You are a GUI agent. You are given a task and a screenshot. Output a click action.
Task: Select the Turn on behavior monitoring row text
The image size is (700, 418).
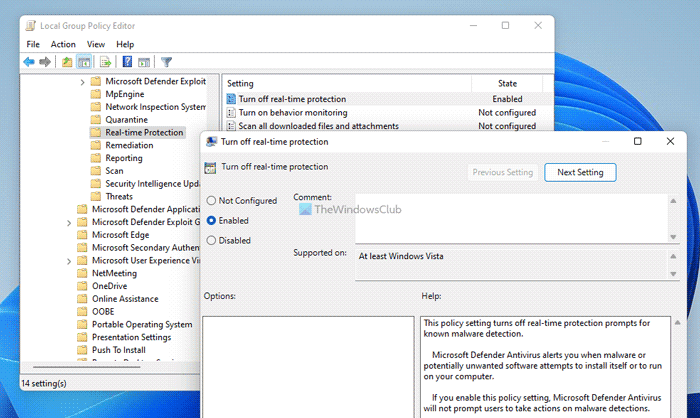[x=293, y=113]
